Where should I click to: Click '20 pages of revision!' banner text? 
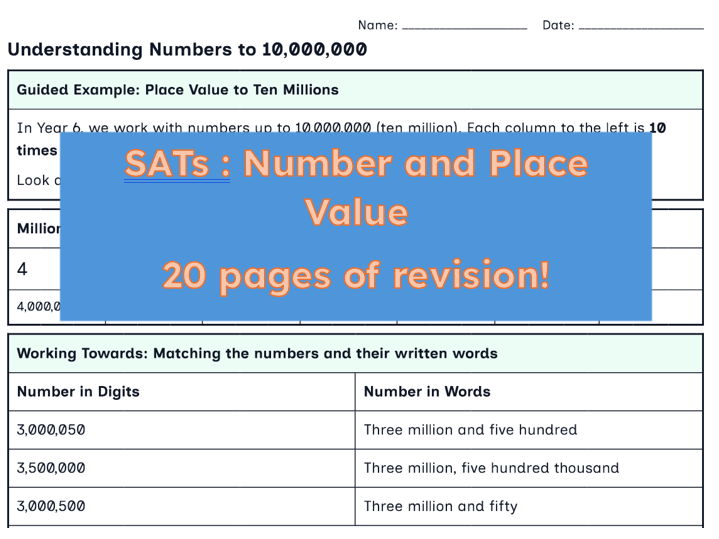pos(355,276)
